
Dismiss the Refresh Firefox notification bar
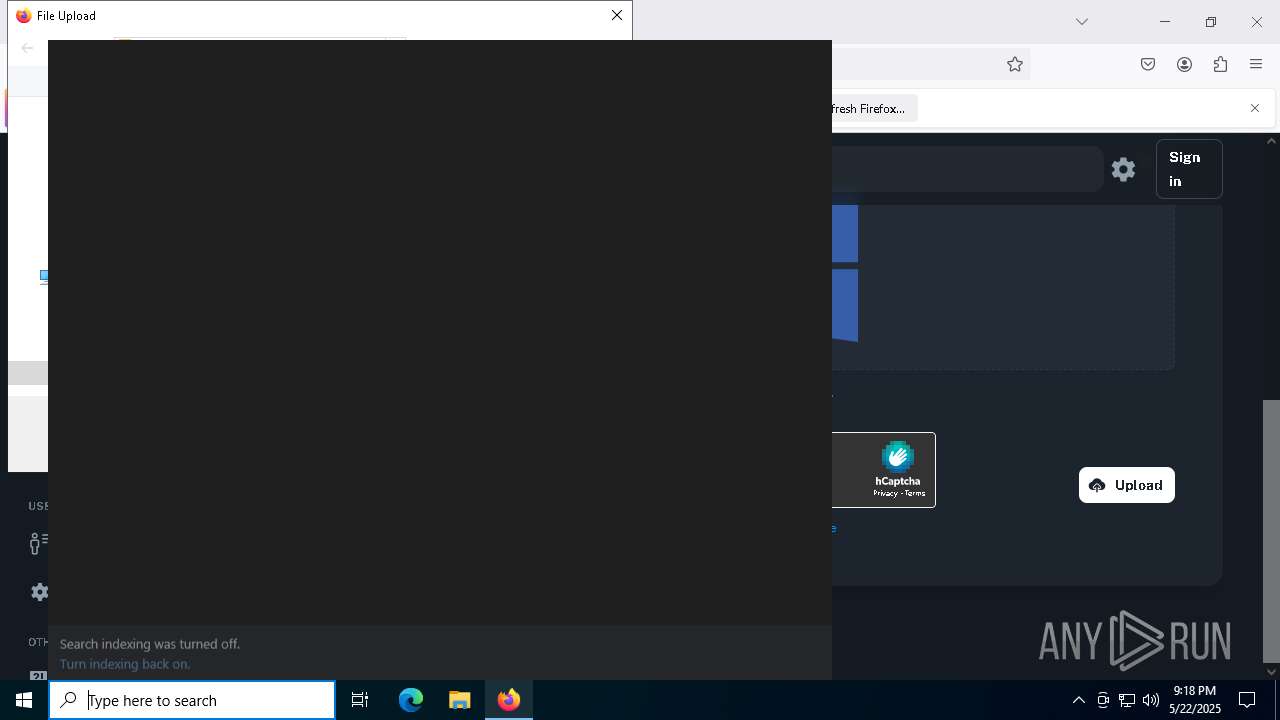[x=1255, y=108]
